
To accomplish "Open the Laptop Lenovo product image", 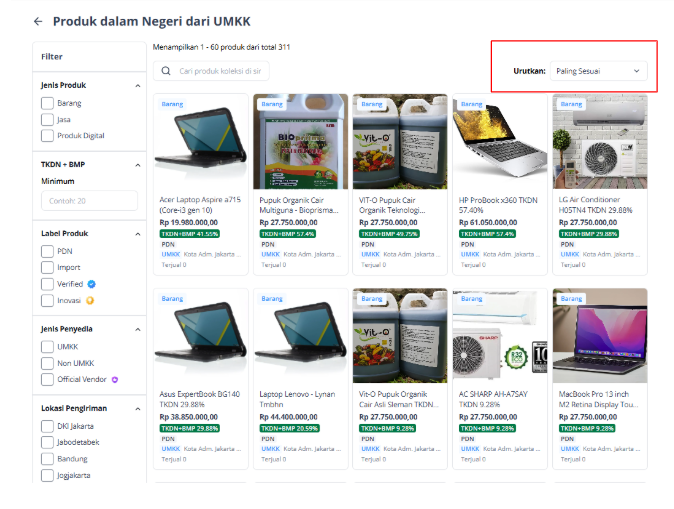I will tap(300, 335).
